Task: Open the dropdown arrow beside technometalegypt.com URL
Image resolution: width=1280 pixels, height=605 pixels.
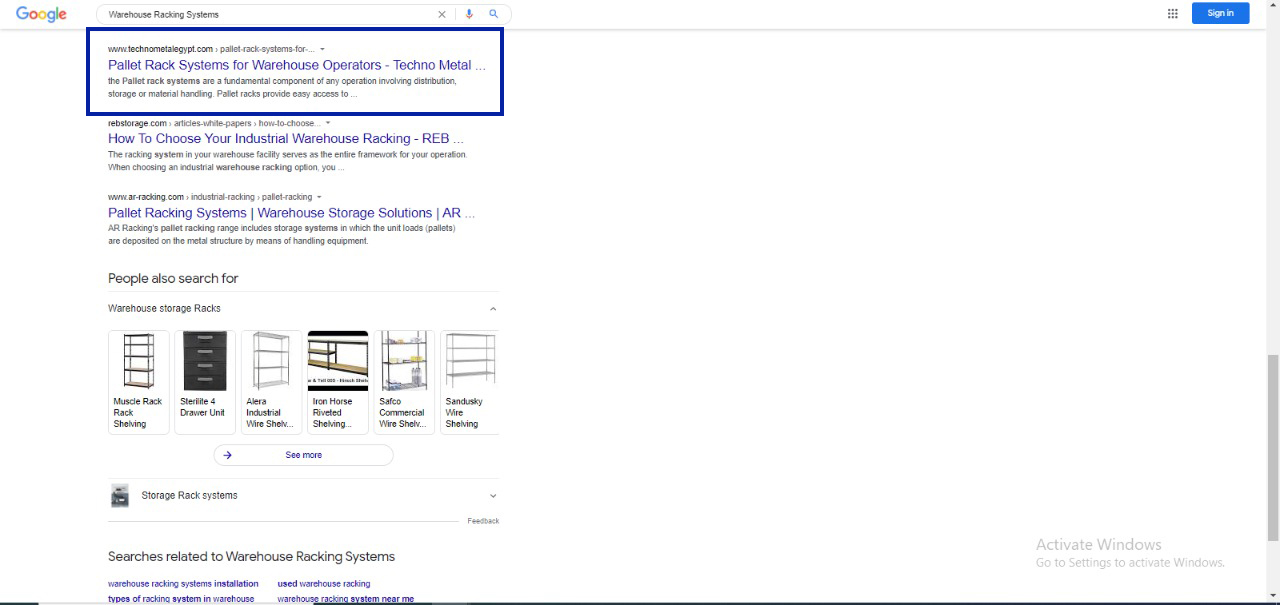Action: (322, 49)
